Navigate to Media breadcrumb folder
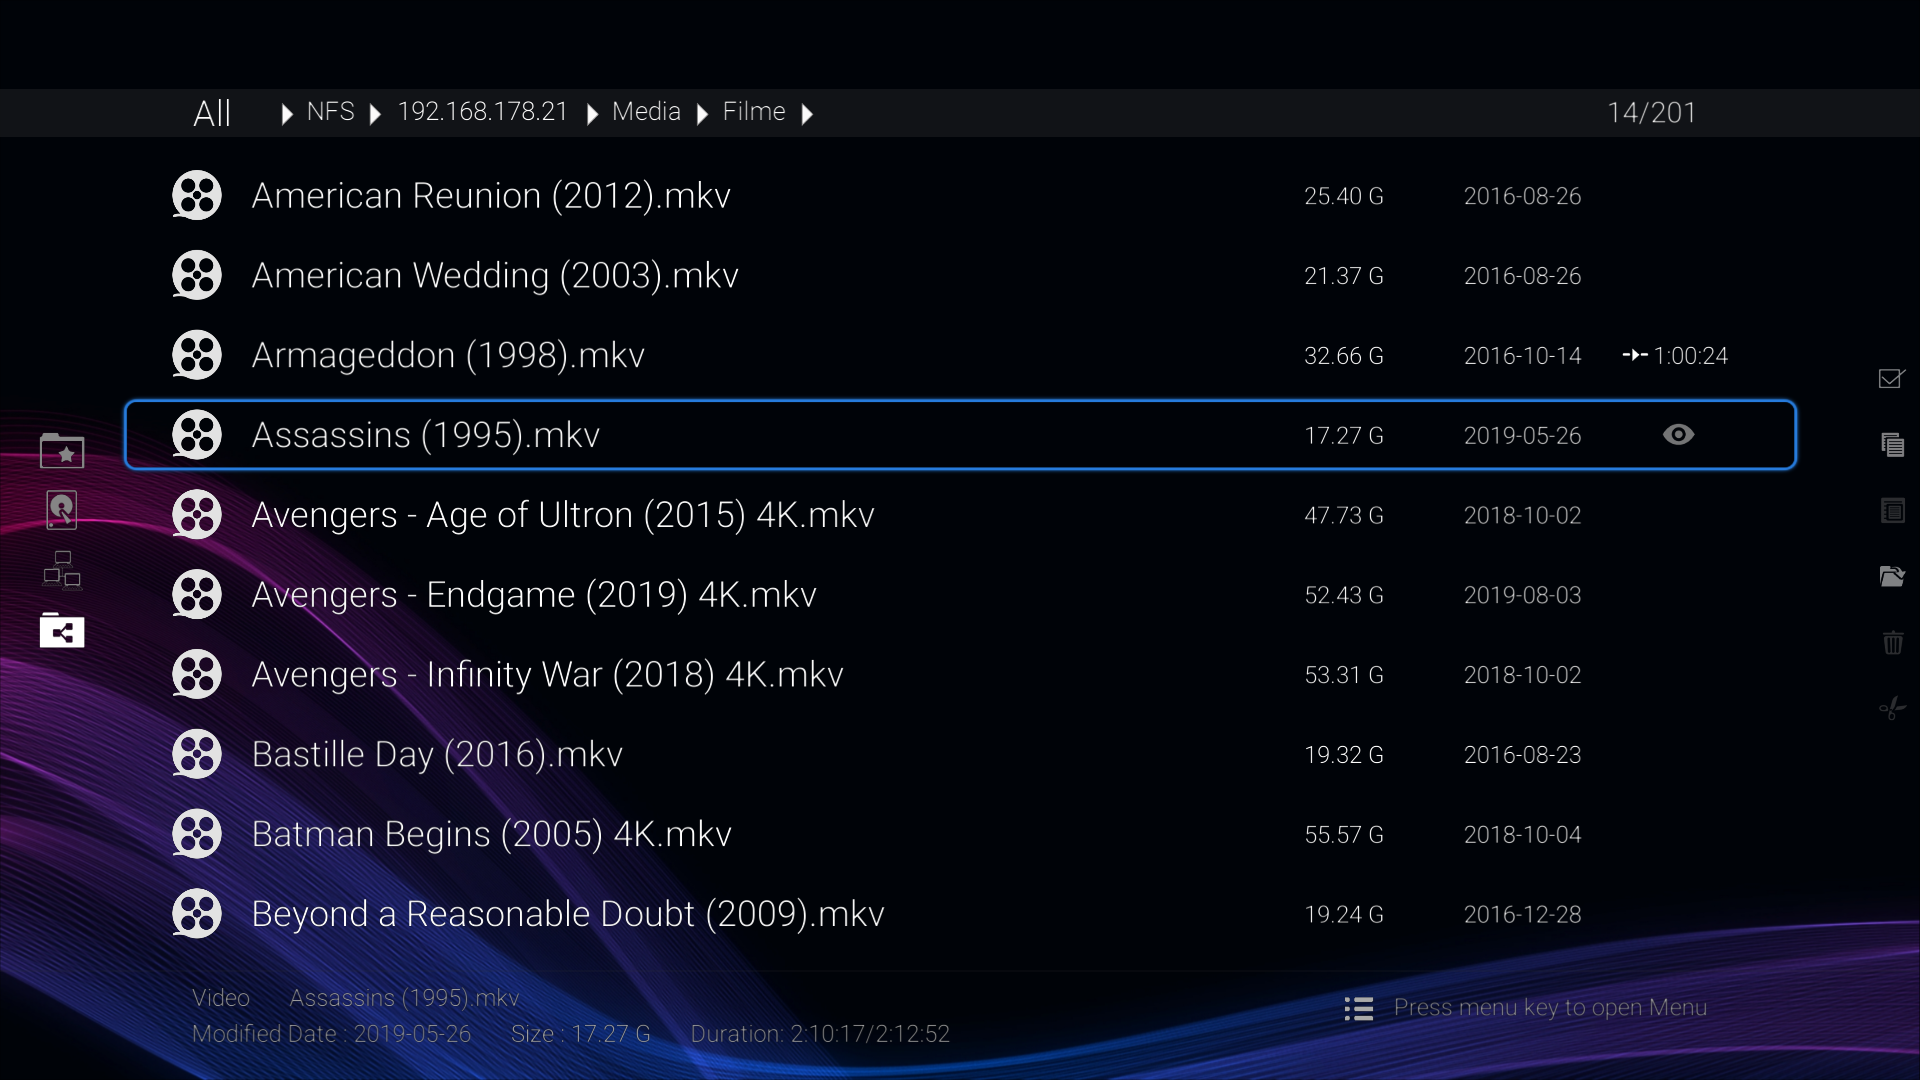The height and width of the screenshot is (1080, 1920). [646, 111]
